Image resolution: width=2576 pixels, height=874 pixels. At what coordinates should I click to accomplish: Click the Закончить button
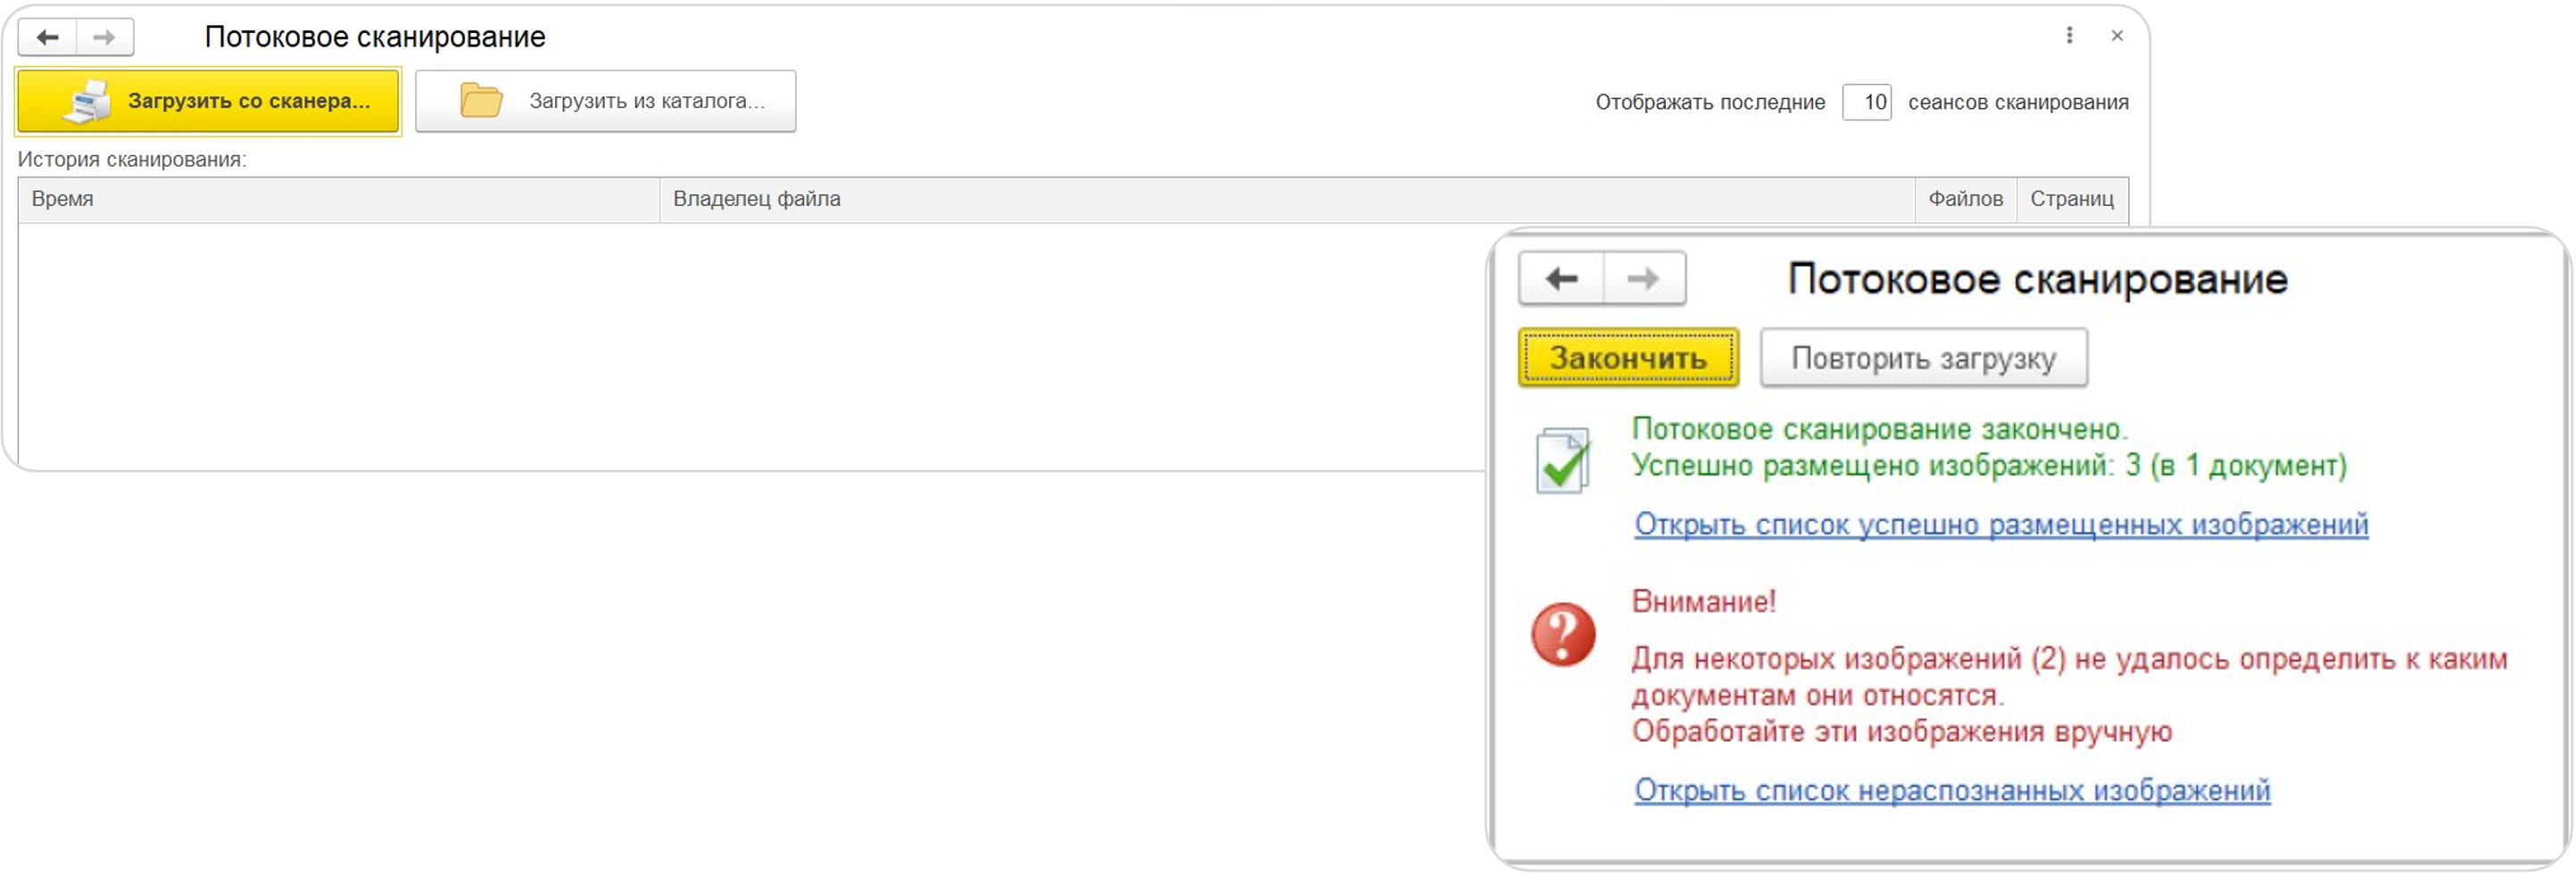pos(1628,358)
